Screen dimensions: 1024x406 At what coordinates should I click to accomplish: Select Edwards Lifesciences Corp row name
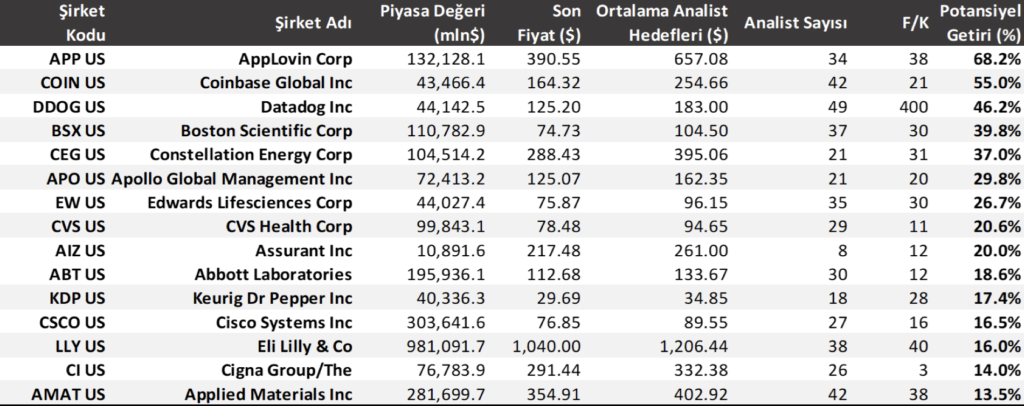pos(260,202)
